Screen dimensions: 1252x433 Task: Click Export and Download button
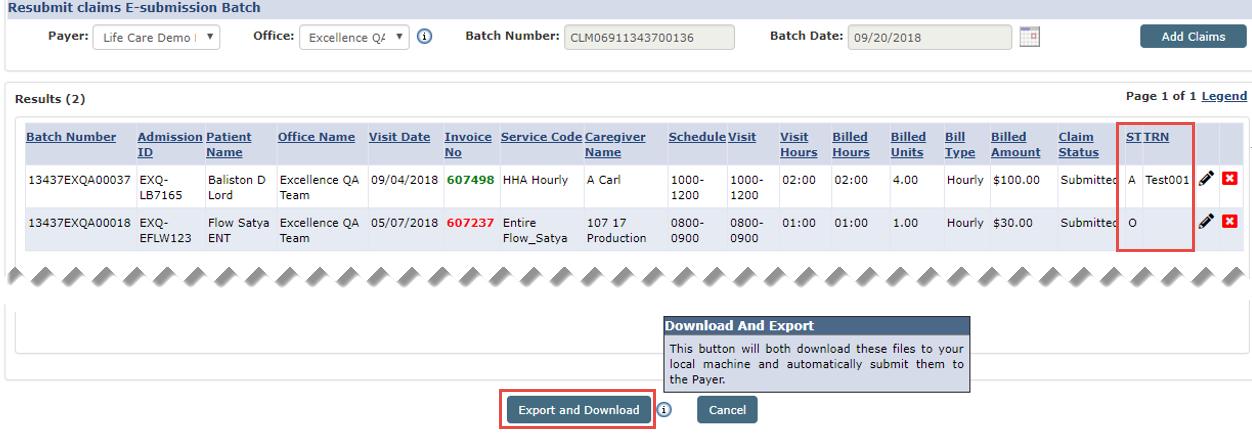(578, 410)
